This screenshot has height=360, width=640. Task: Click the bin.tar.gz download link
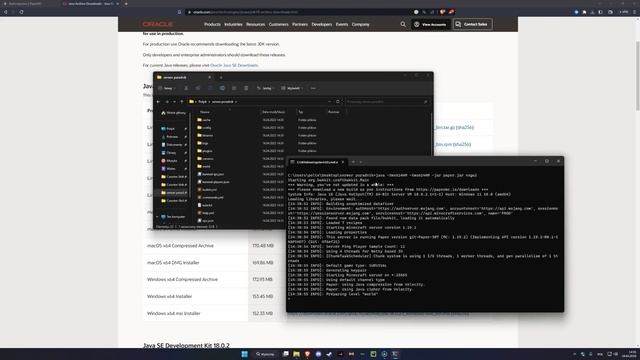coord(454,127)
